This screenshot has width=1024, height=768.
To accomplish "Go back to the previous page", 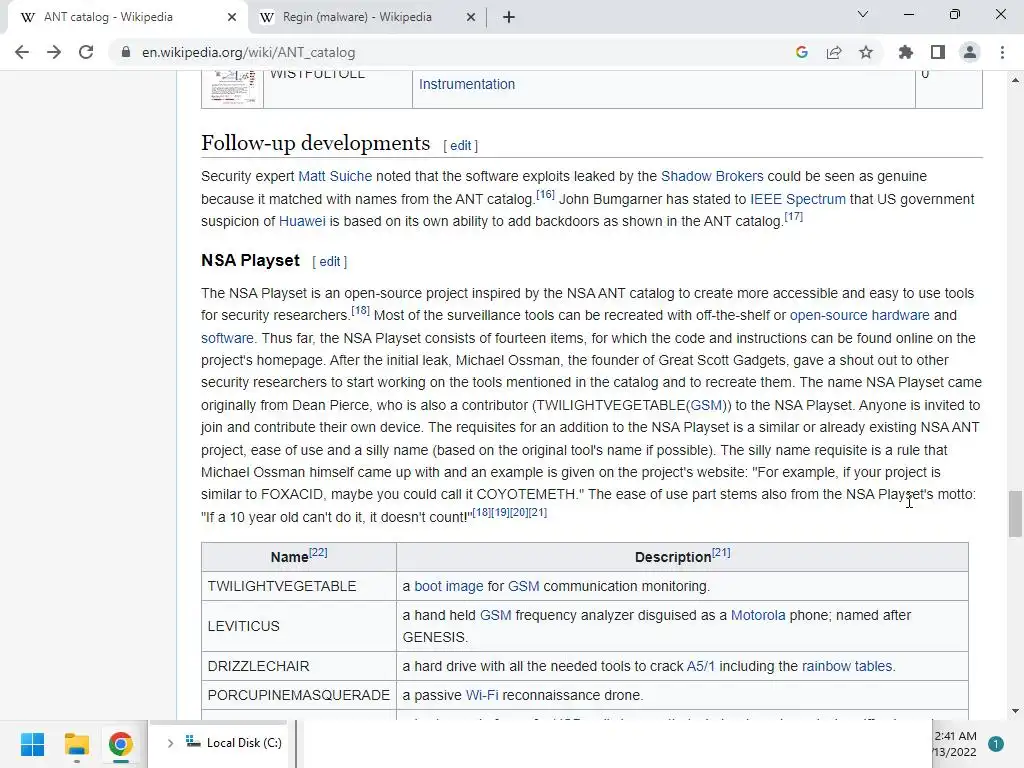I will pyautogui.click(x=22, y=52).
